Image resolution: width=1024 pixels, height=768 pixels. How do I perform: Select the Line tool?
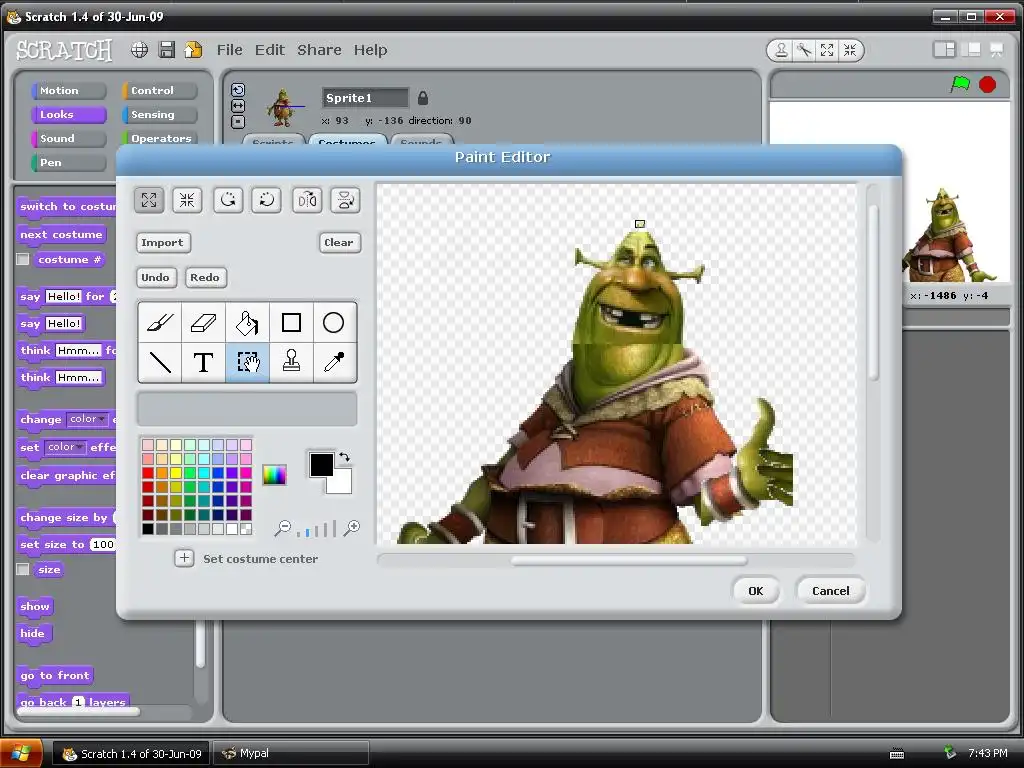pos(159,362)
